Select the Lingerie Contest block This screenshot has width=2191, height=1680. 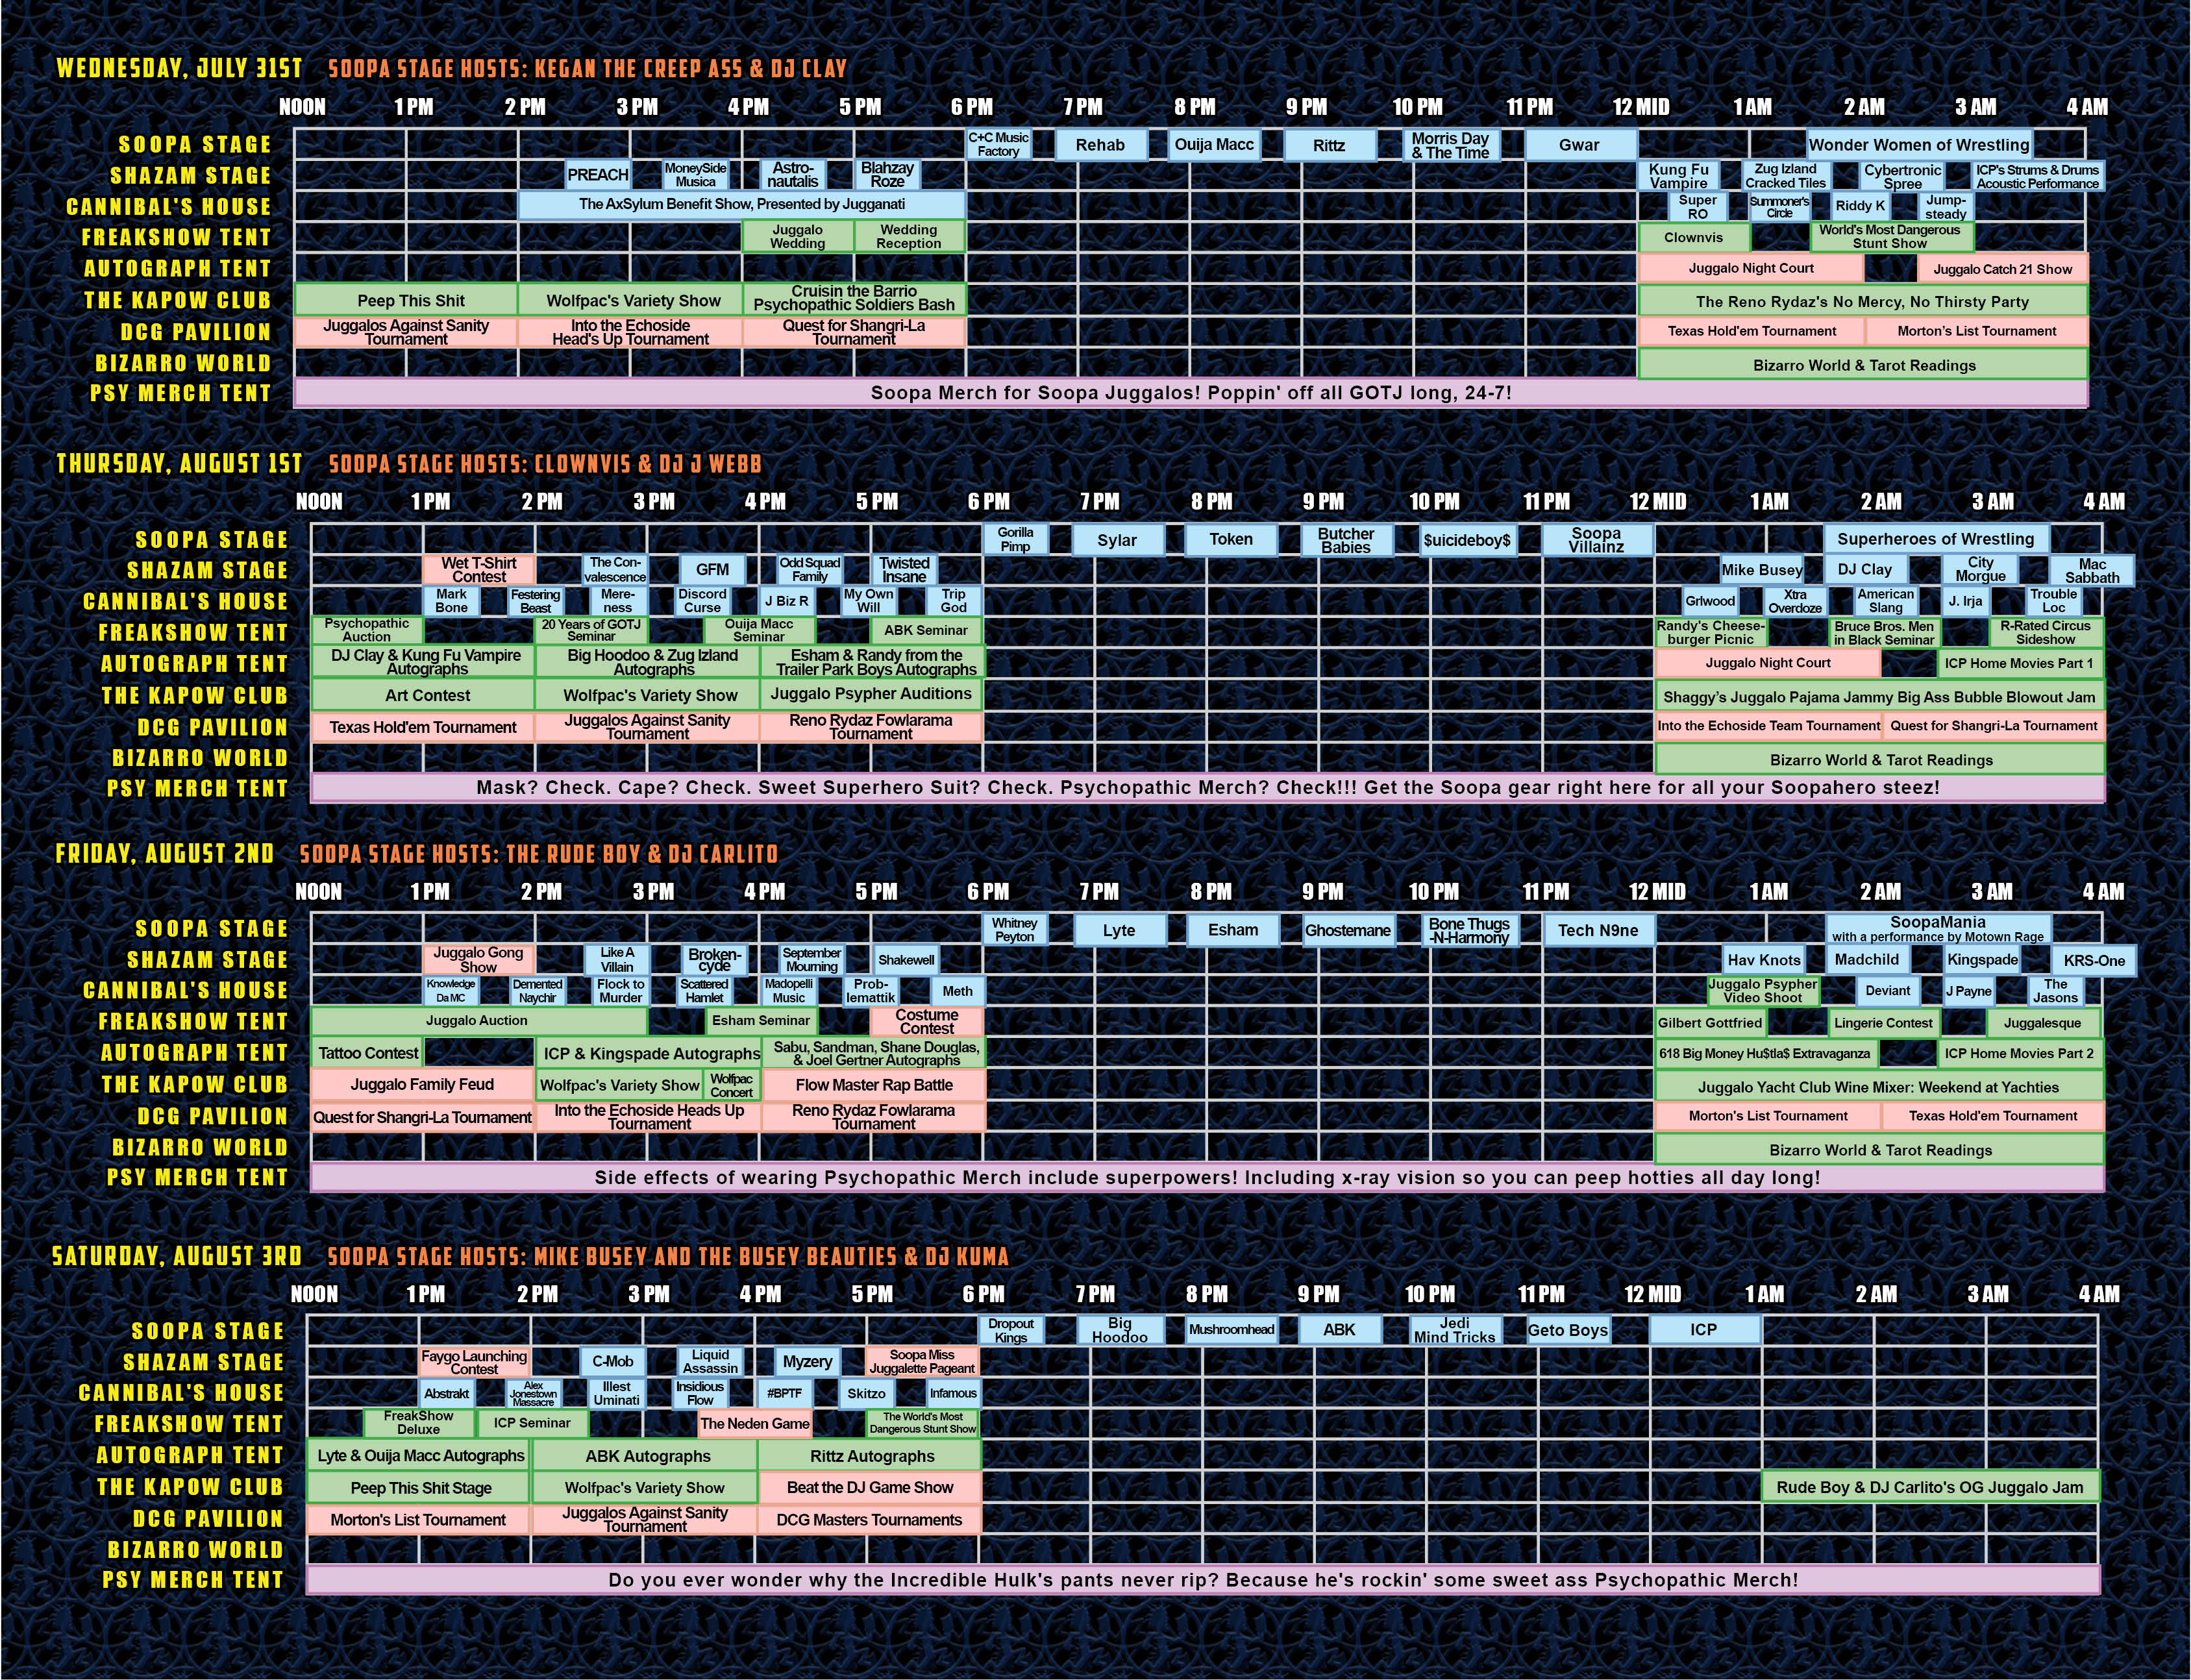pos(1884,1023)
